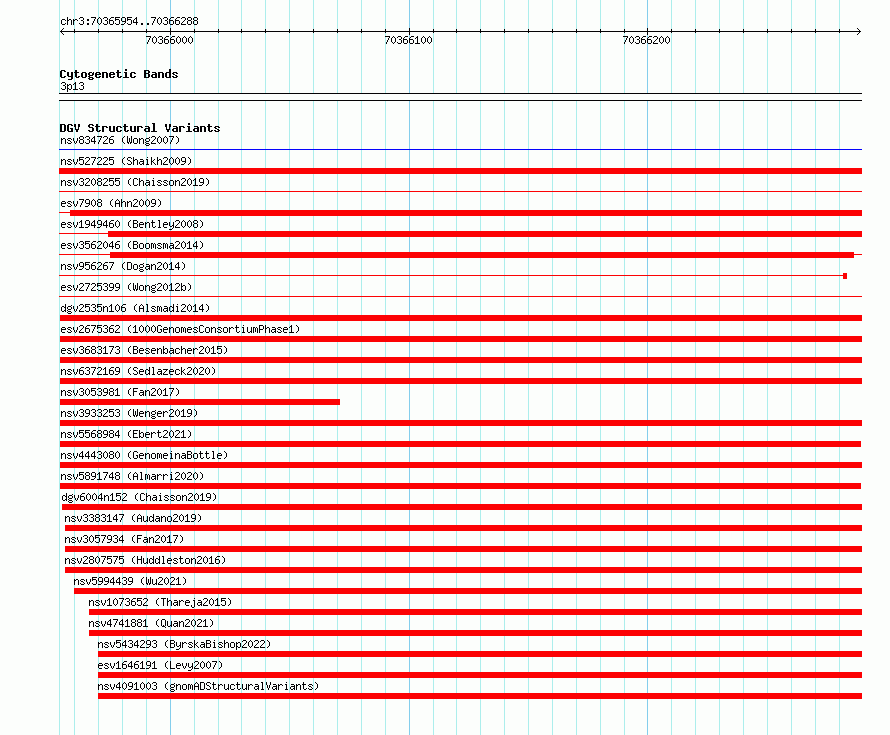
Task: Select esv2675362 (1000GenomesConsortiumPhase1) label
Action: (180, 329)
